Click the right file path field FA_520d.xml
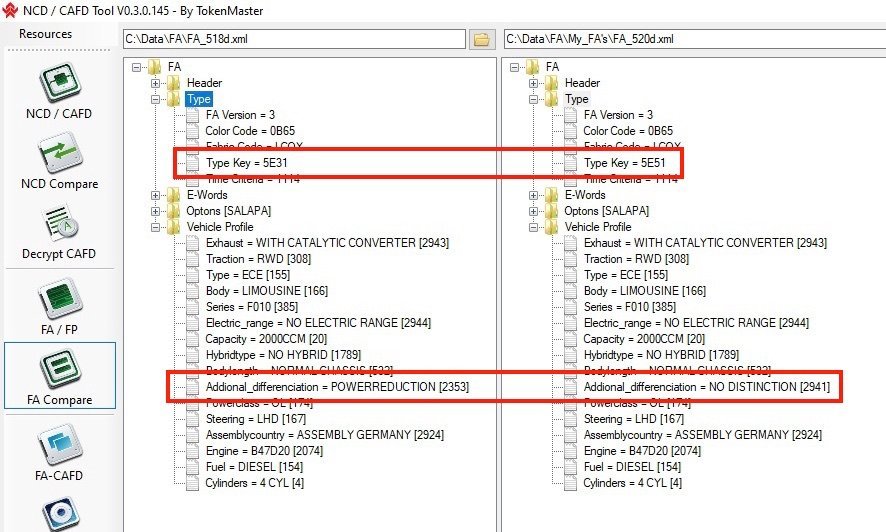This screenshot has width=886, height=532. (x=690, y=39)
